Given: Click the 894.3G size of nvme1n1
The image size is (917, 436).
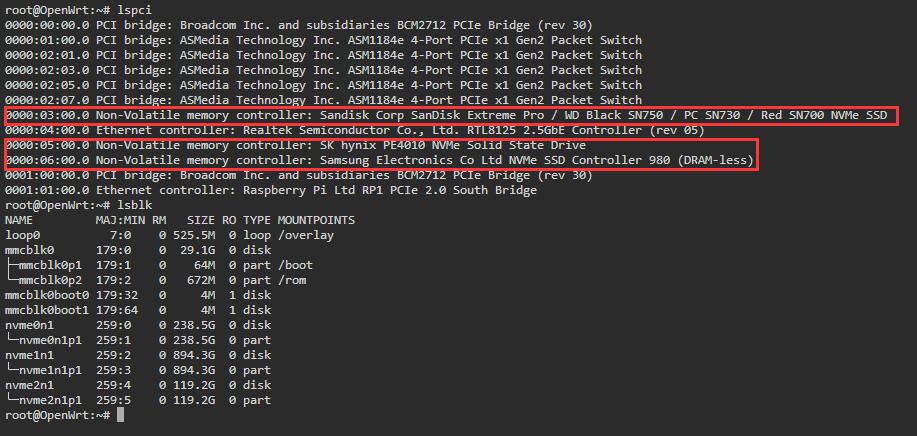Looking at the screenshot, I should (x=194, y=355).
